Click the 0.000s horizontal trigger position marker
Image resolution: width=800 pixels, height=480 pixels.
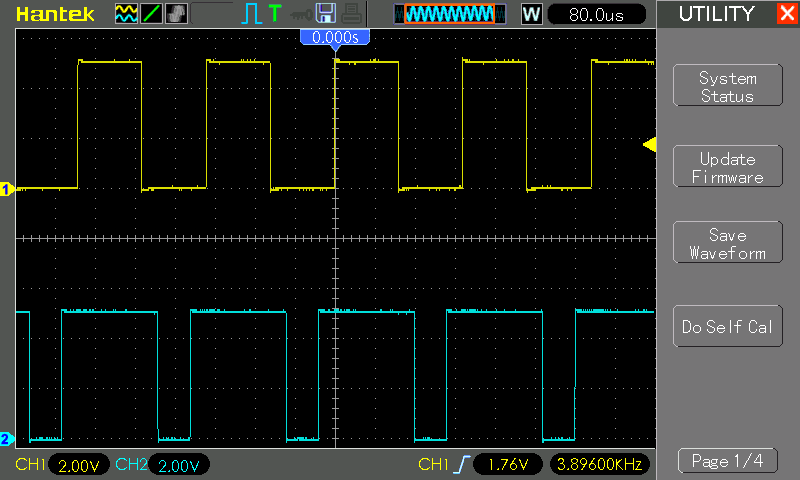point(336,37)
